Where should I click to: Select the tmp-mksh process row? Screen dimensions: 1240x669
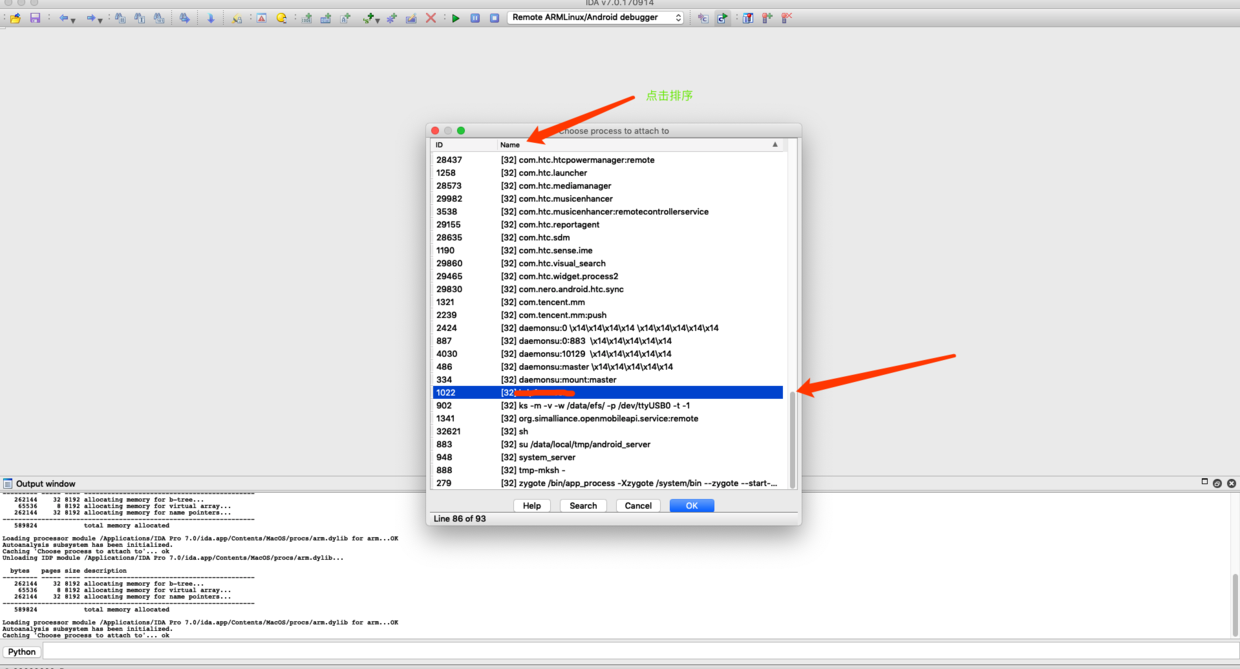pos(608,470)
